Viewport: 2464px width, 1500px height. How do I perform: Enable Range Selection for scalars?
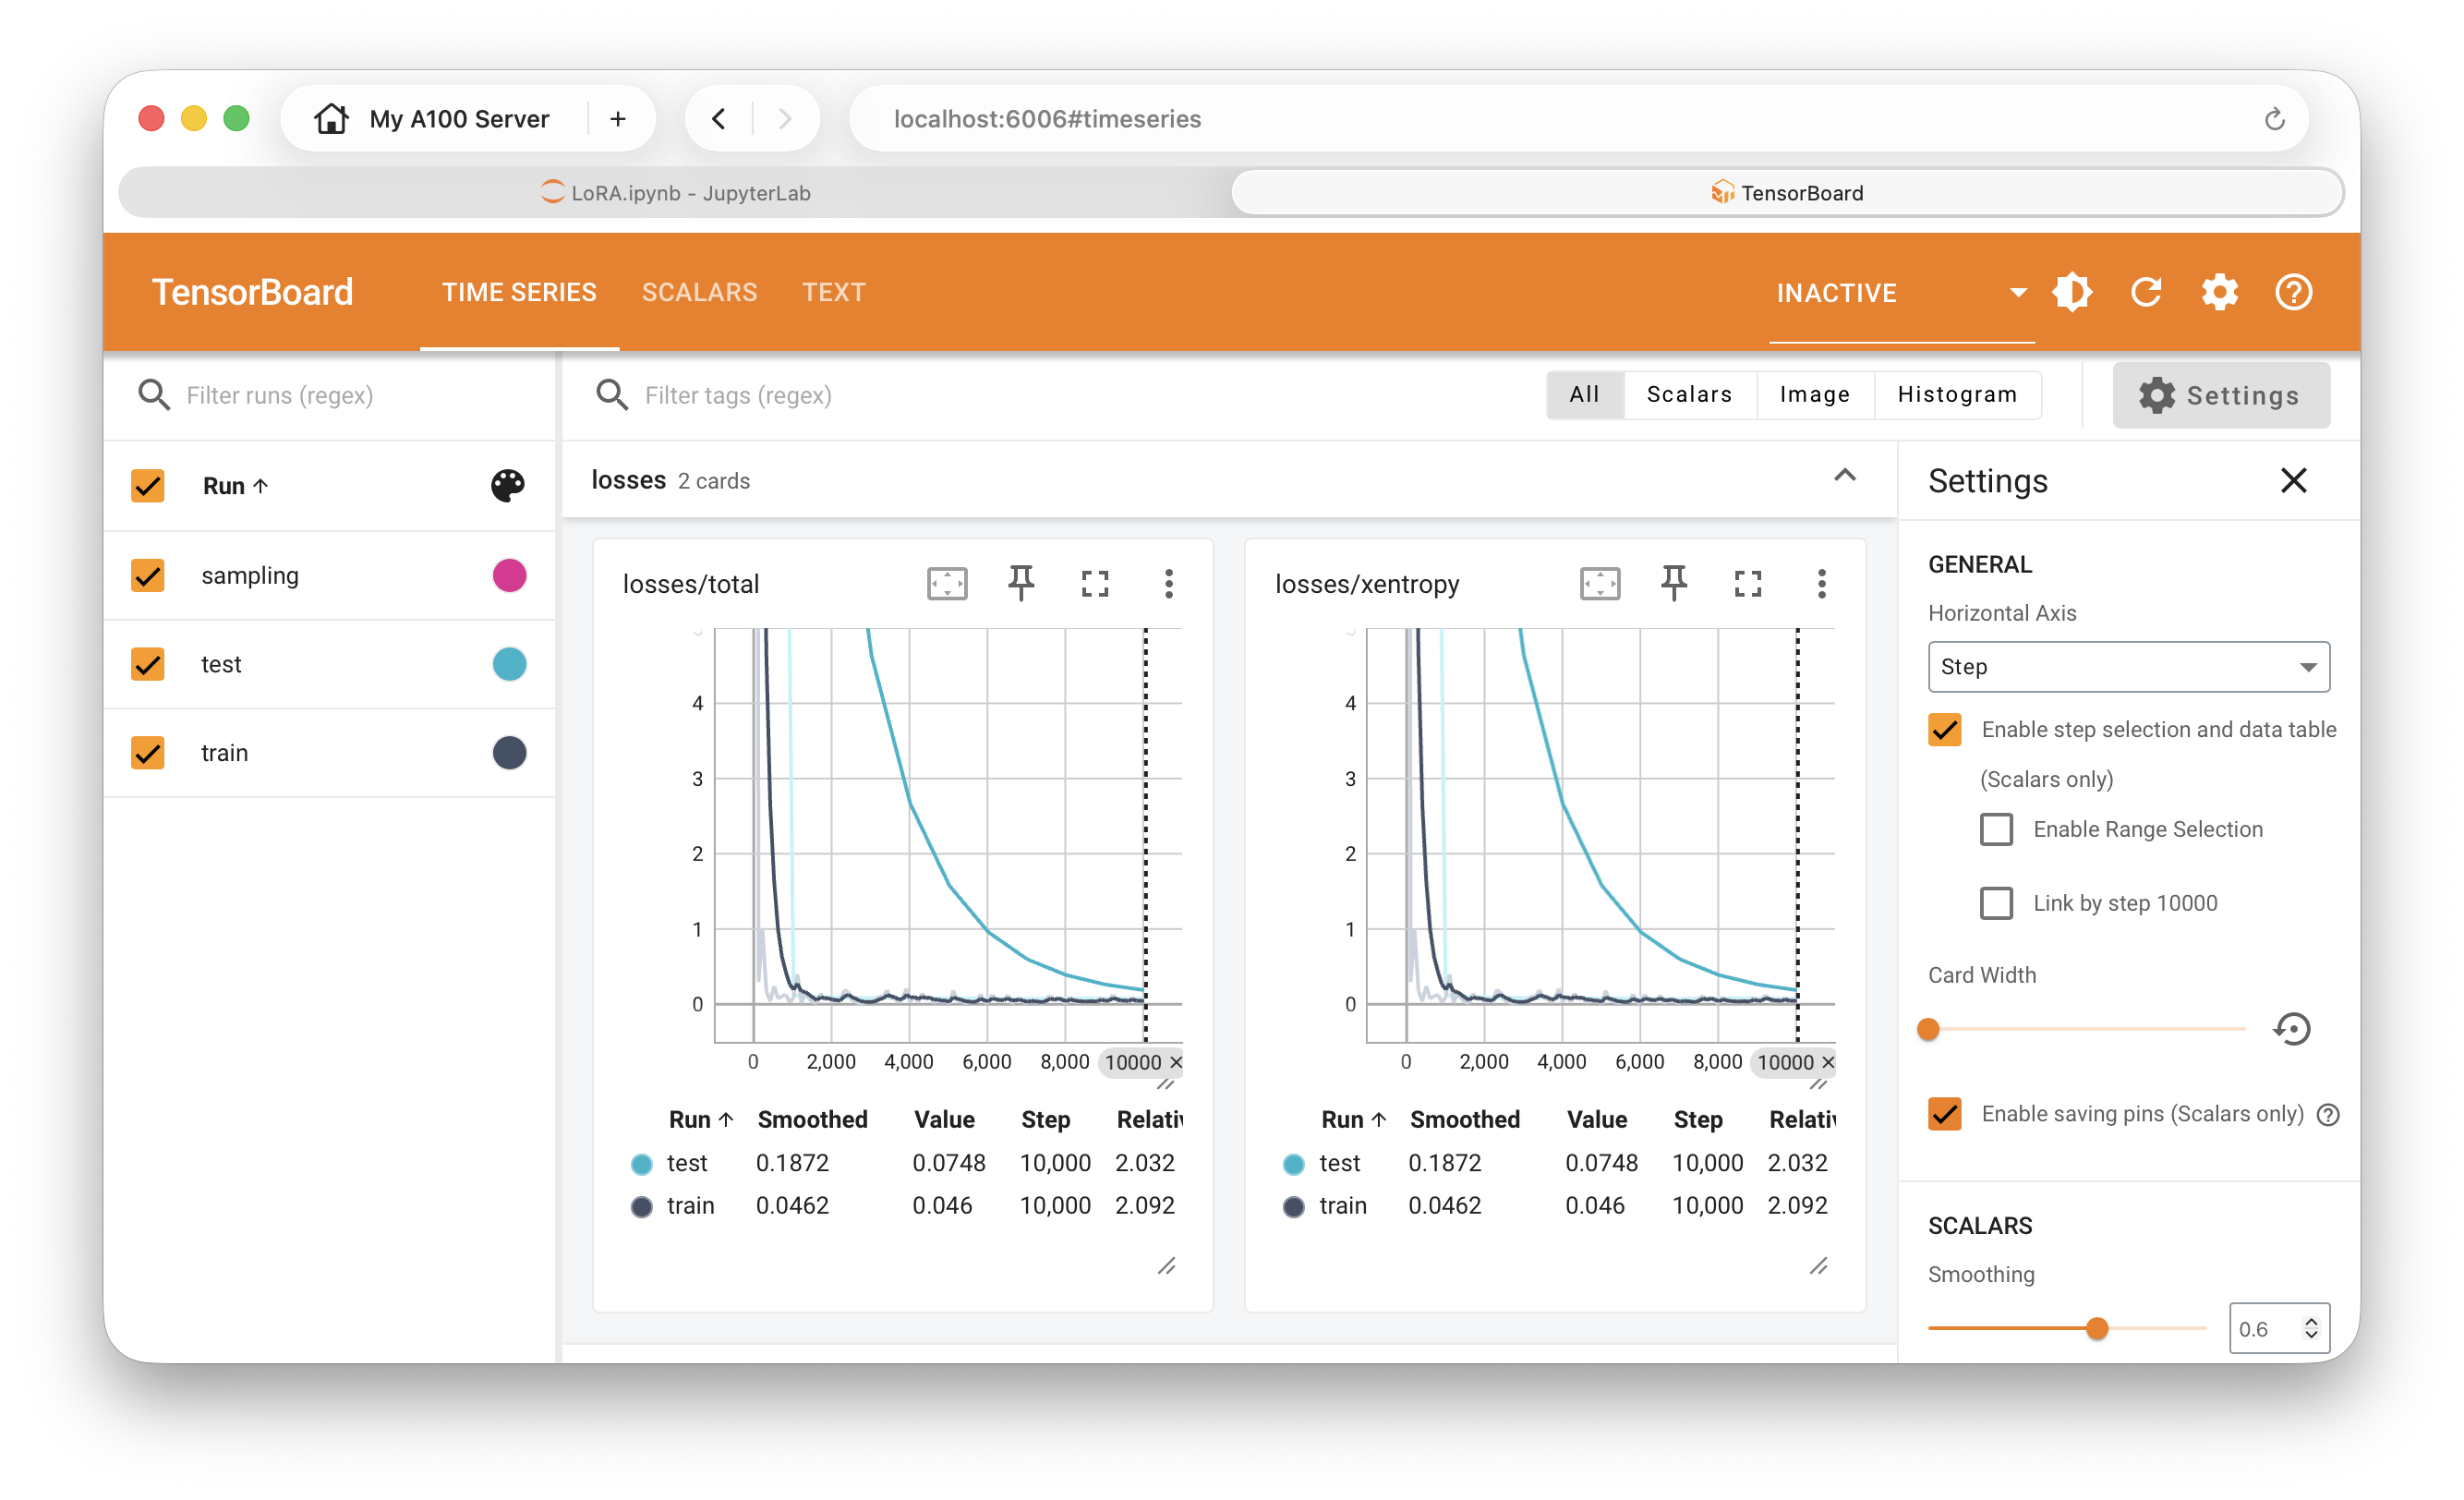click(x=1997, y=829)
